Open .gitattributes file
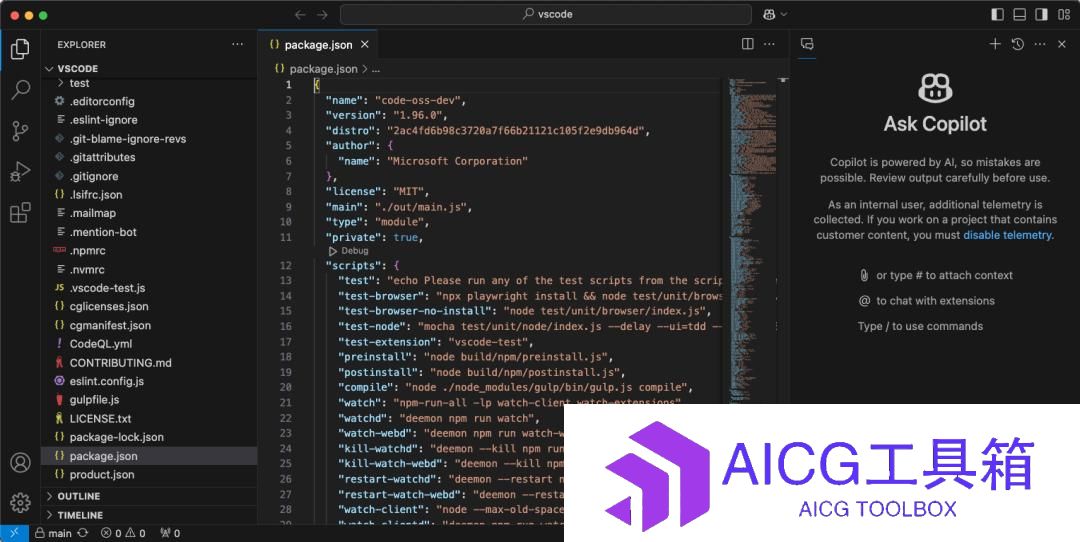1080x542 pixels. (x=149, y=157)
